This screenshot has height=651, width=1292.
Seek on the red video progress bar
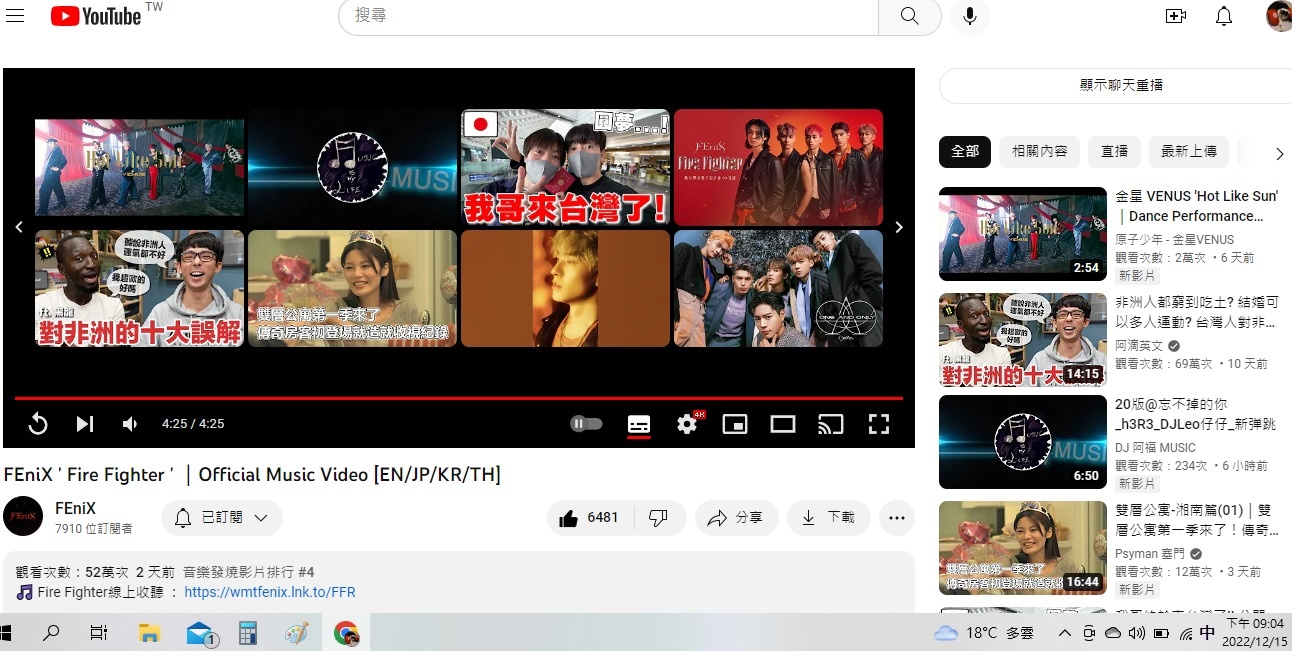459,398
